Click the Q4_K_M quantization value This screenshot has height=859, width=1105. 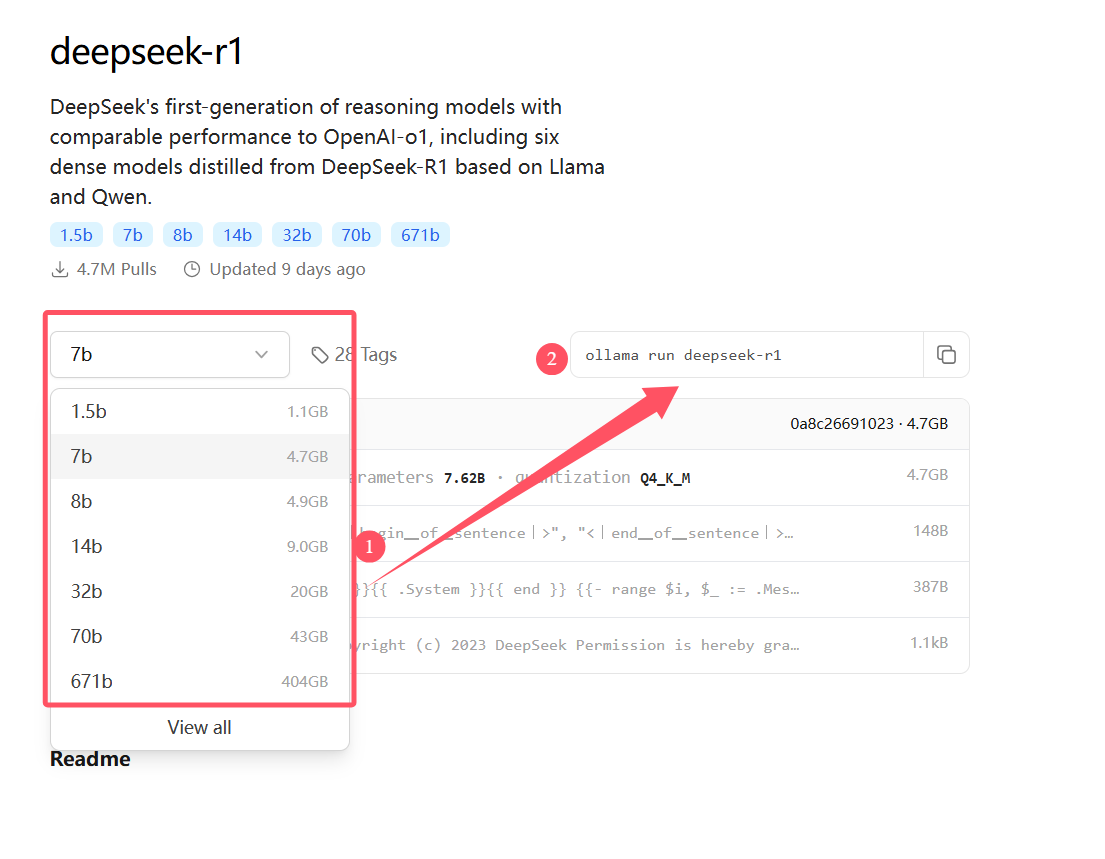point(665,478)
